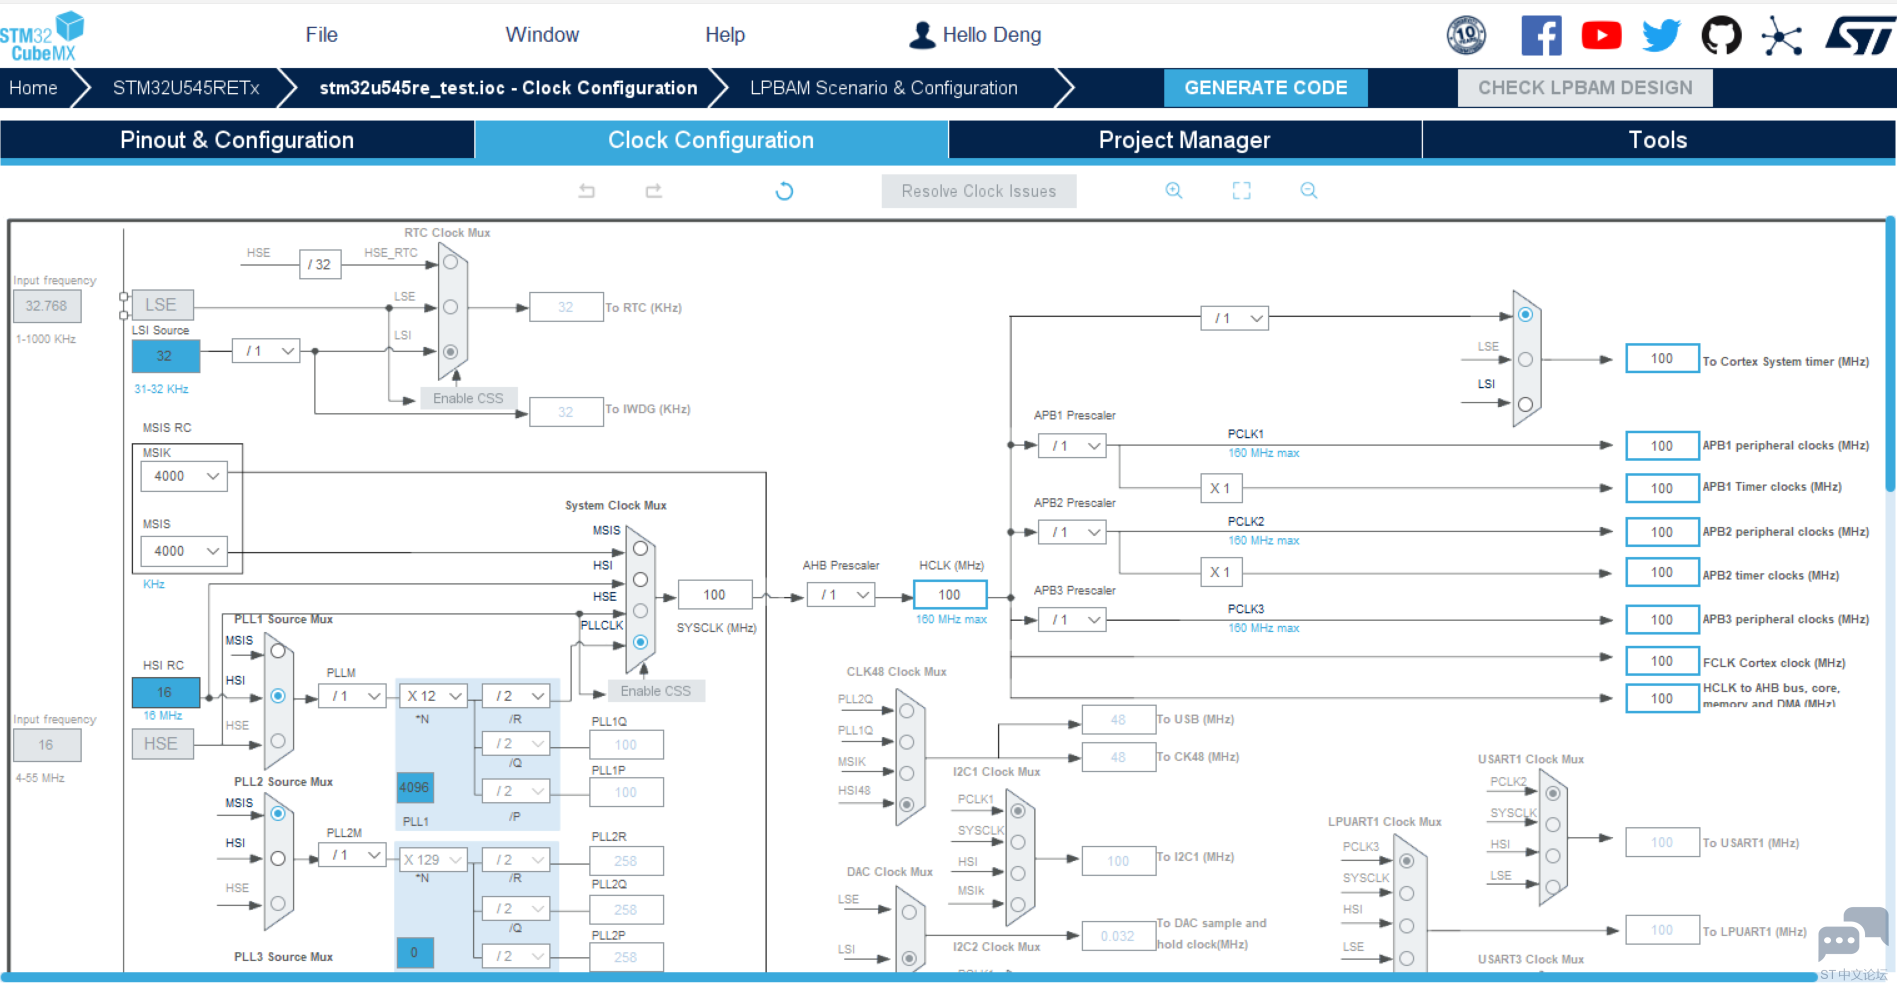The image size is (1897, 990).
Task: Open the STM32U545RETx breadcrumb
Action: (x=186, y=88)
